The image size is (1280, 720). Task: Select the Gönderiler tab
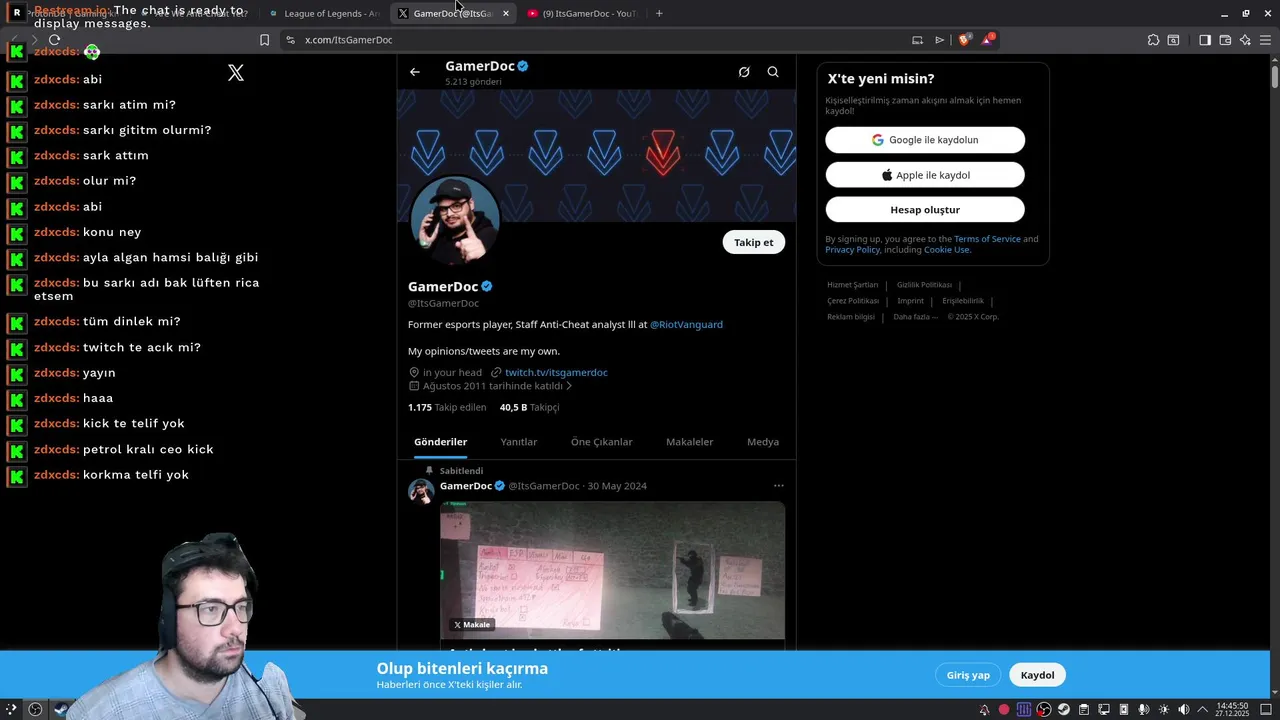[440, 442]
